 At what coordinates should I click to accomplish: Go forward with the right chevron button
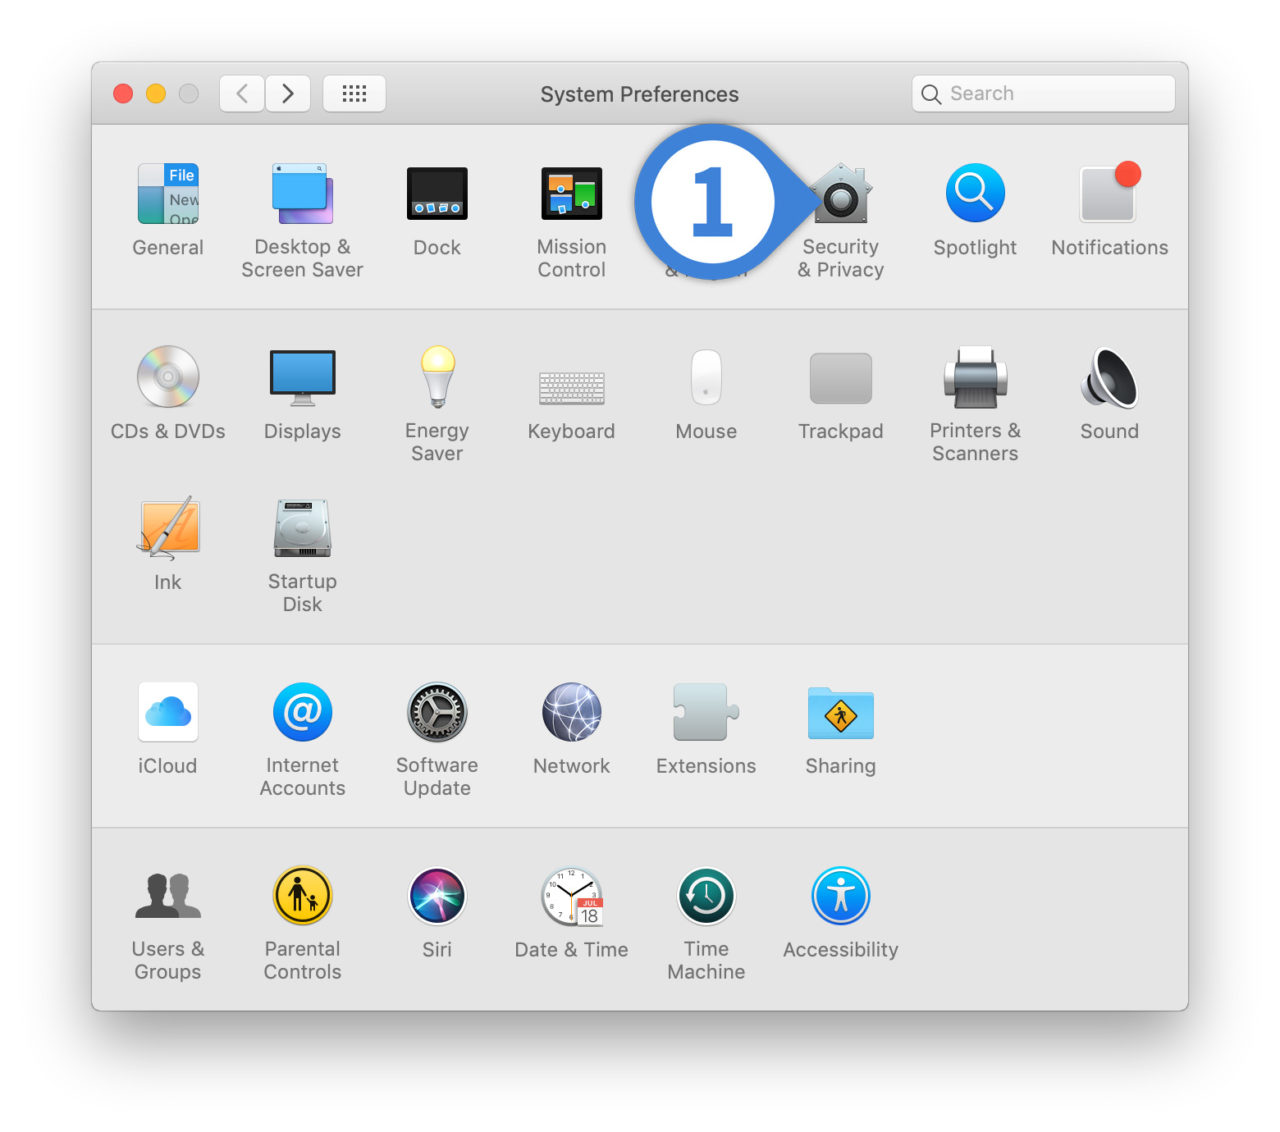(288, 94)
